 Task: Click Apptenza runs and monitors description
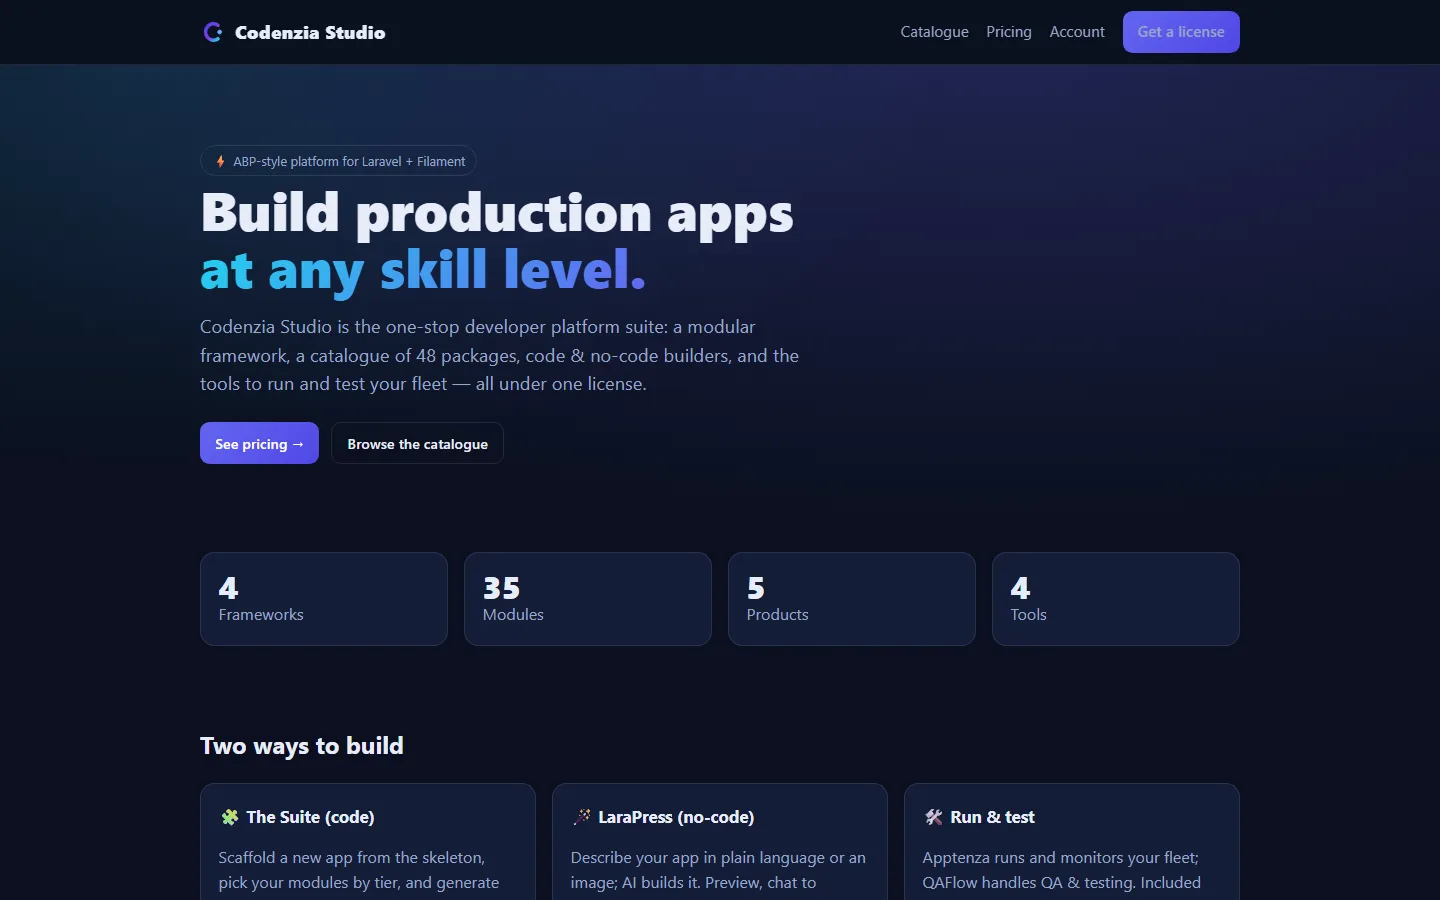click(1061, 871)
